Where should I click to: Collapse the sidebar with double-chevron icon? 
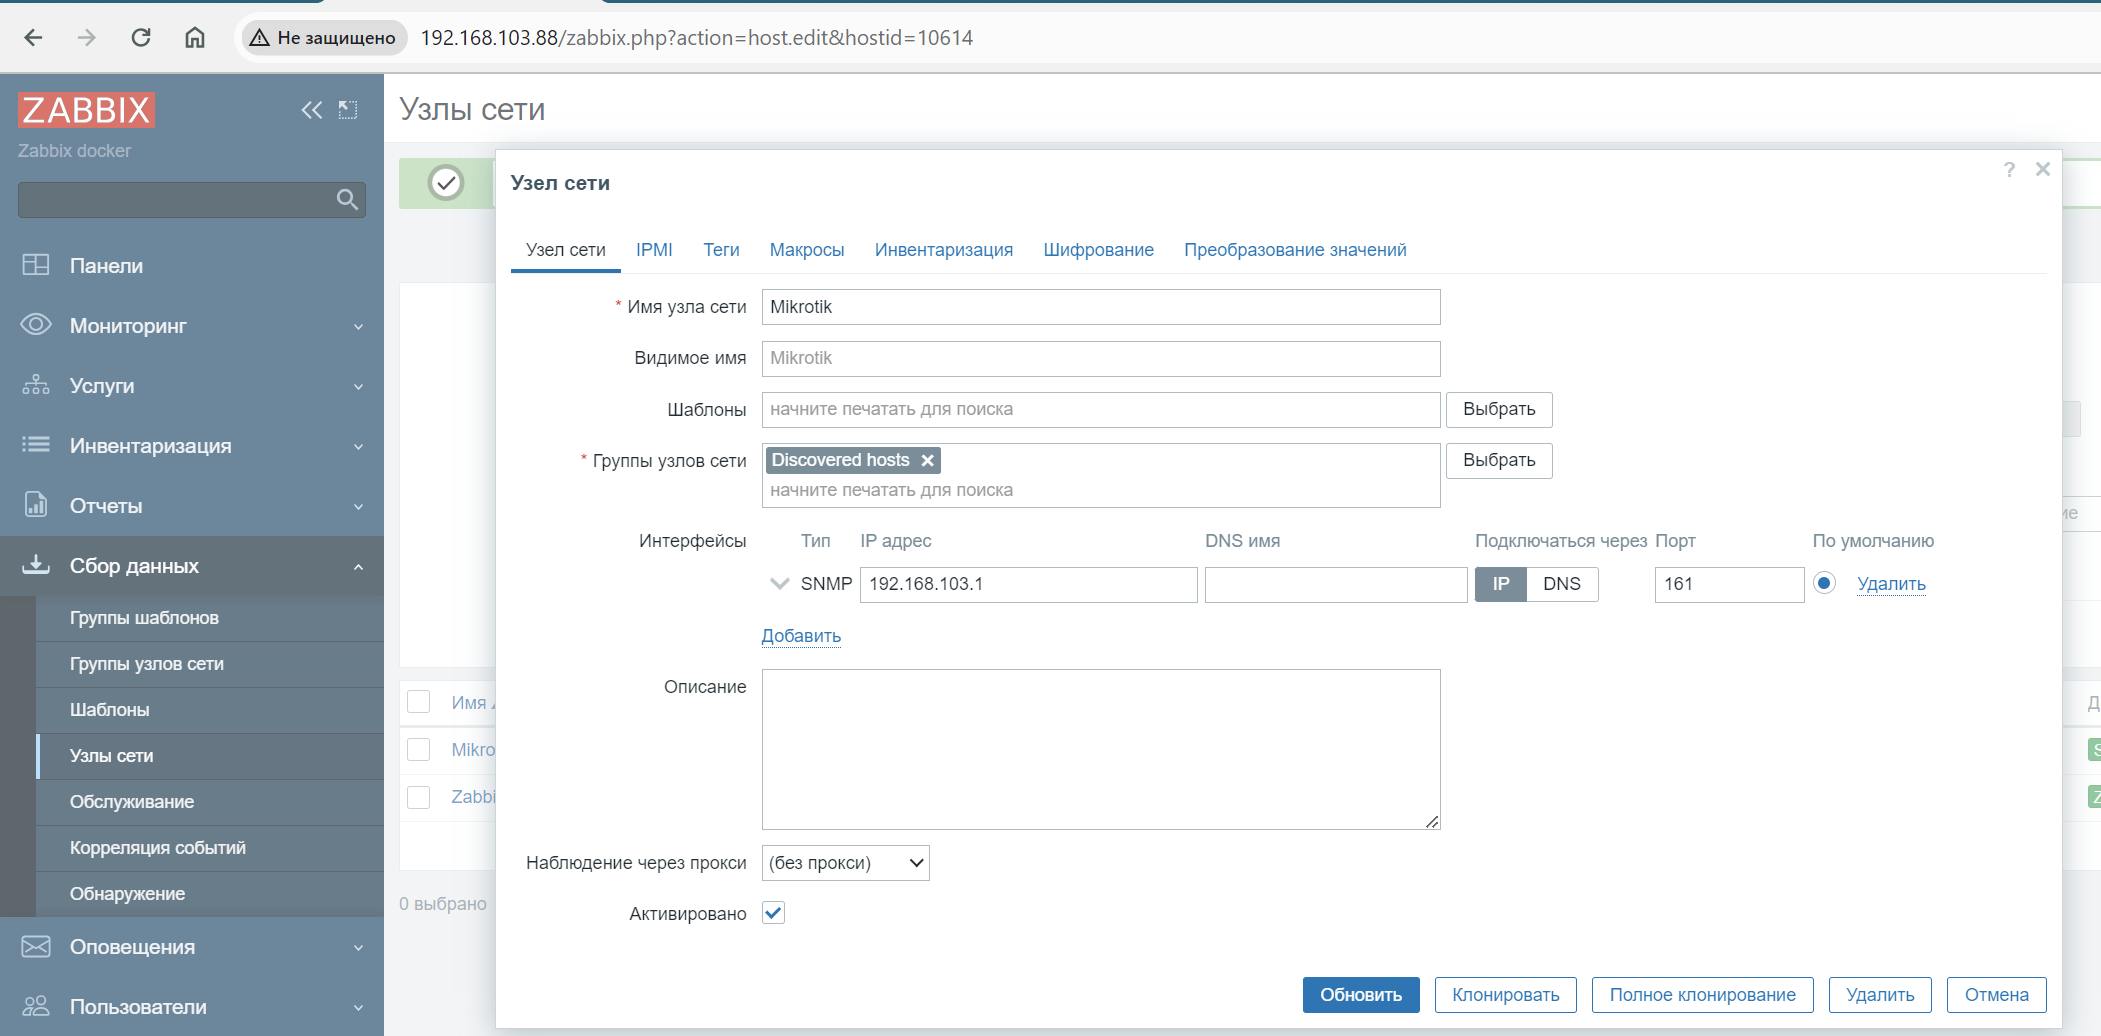point(311,110)
